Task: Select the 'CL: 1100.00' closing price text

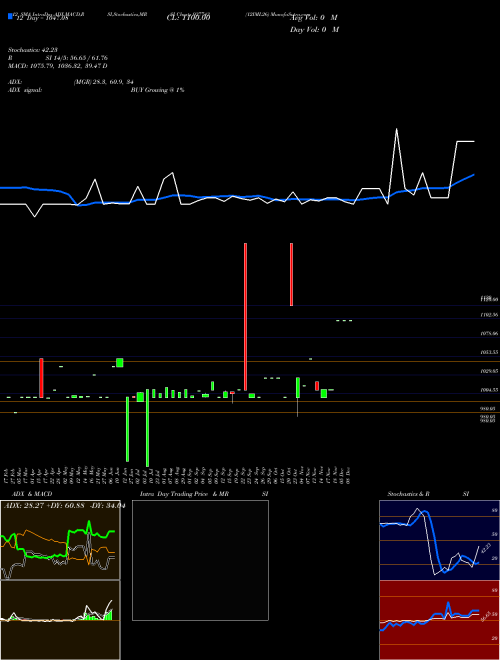Action: (188, 18)
